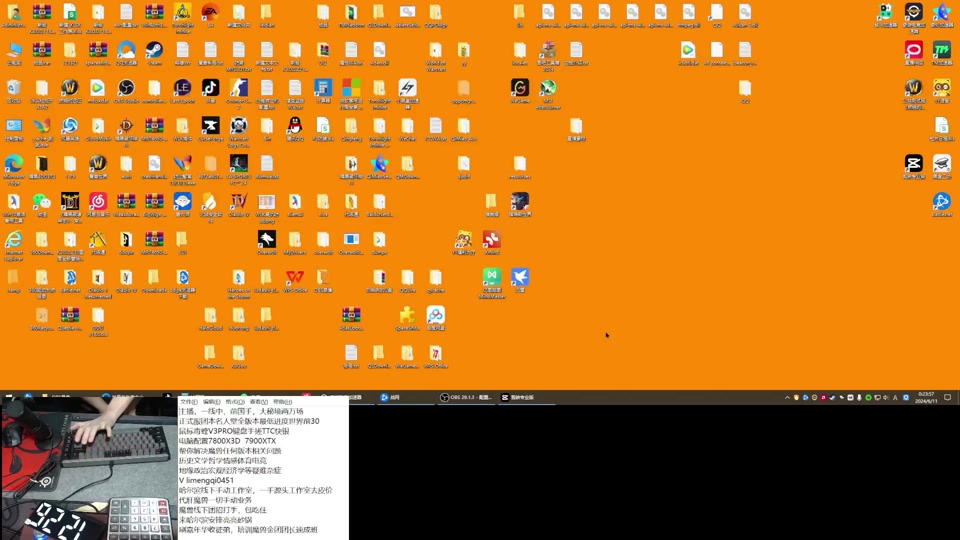
Task: Launch QQ penguin icon
Action: tap(295, 126)
